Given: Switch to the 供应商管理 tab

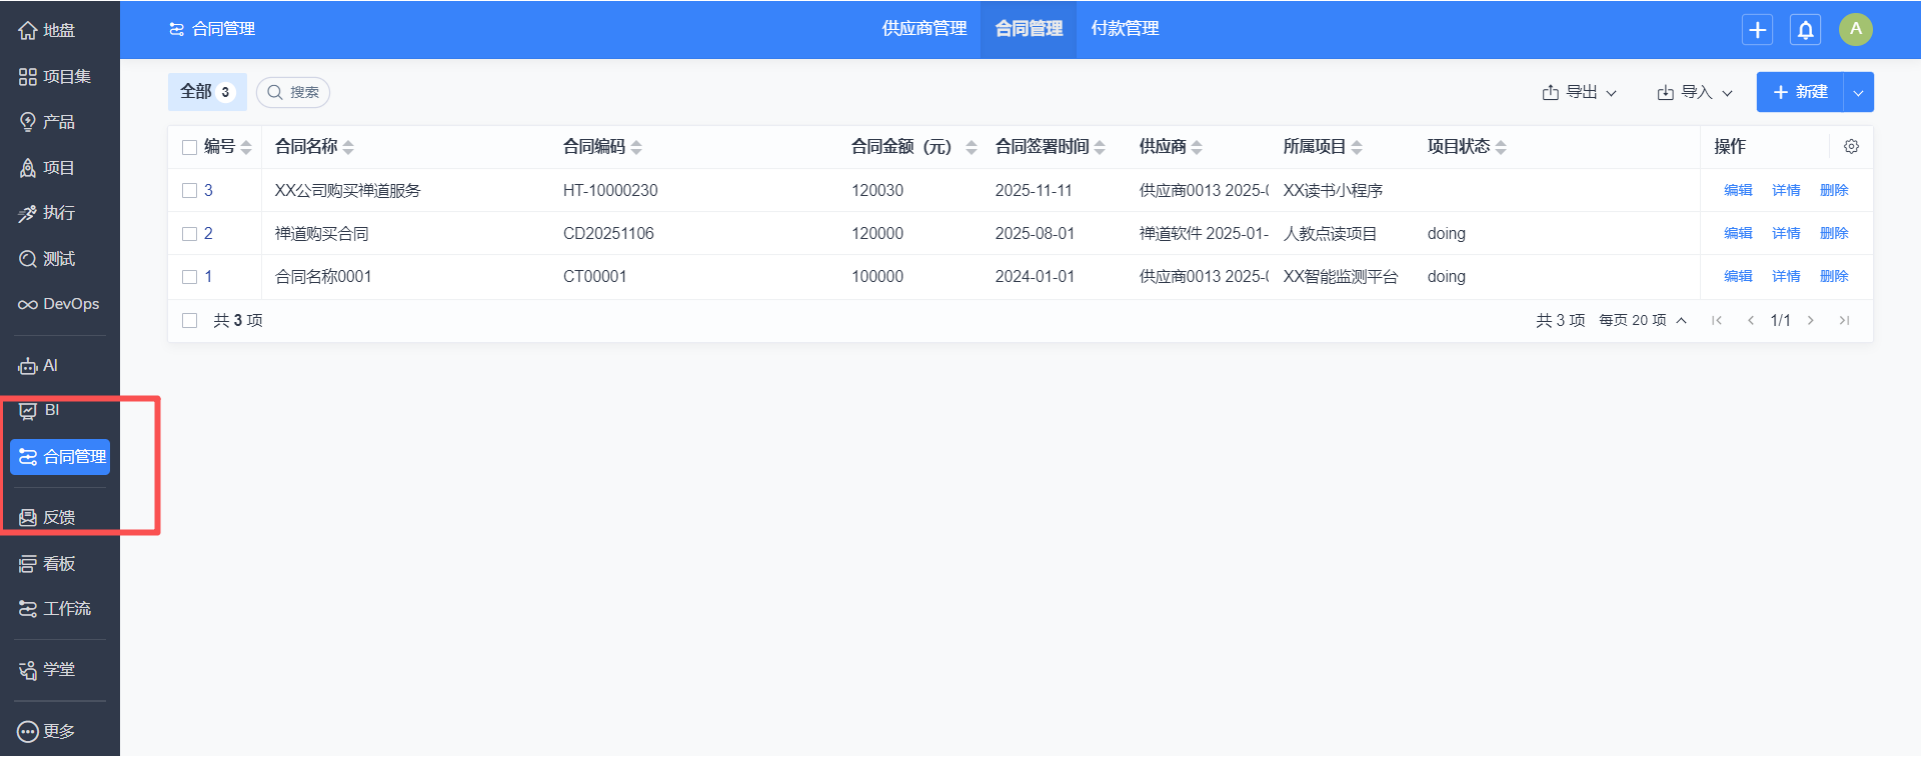Looking at the screenshot, I should (x=923, y=29).
